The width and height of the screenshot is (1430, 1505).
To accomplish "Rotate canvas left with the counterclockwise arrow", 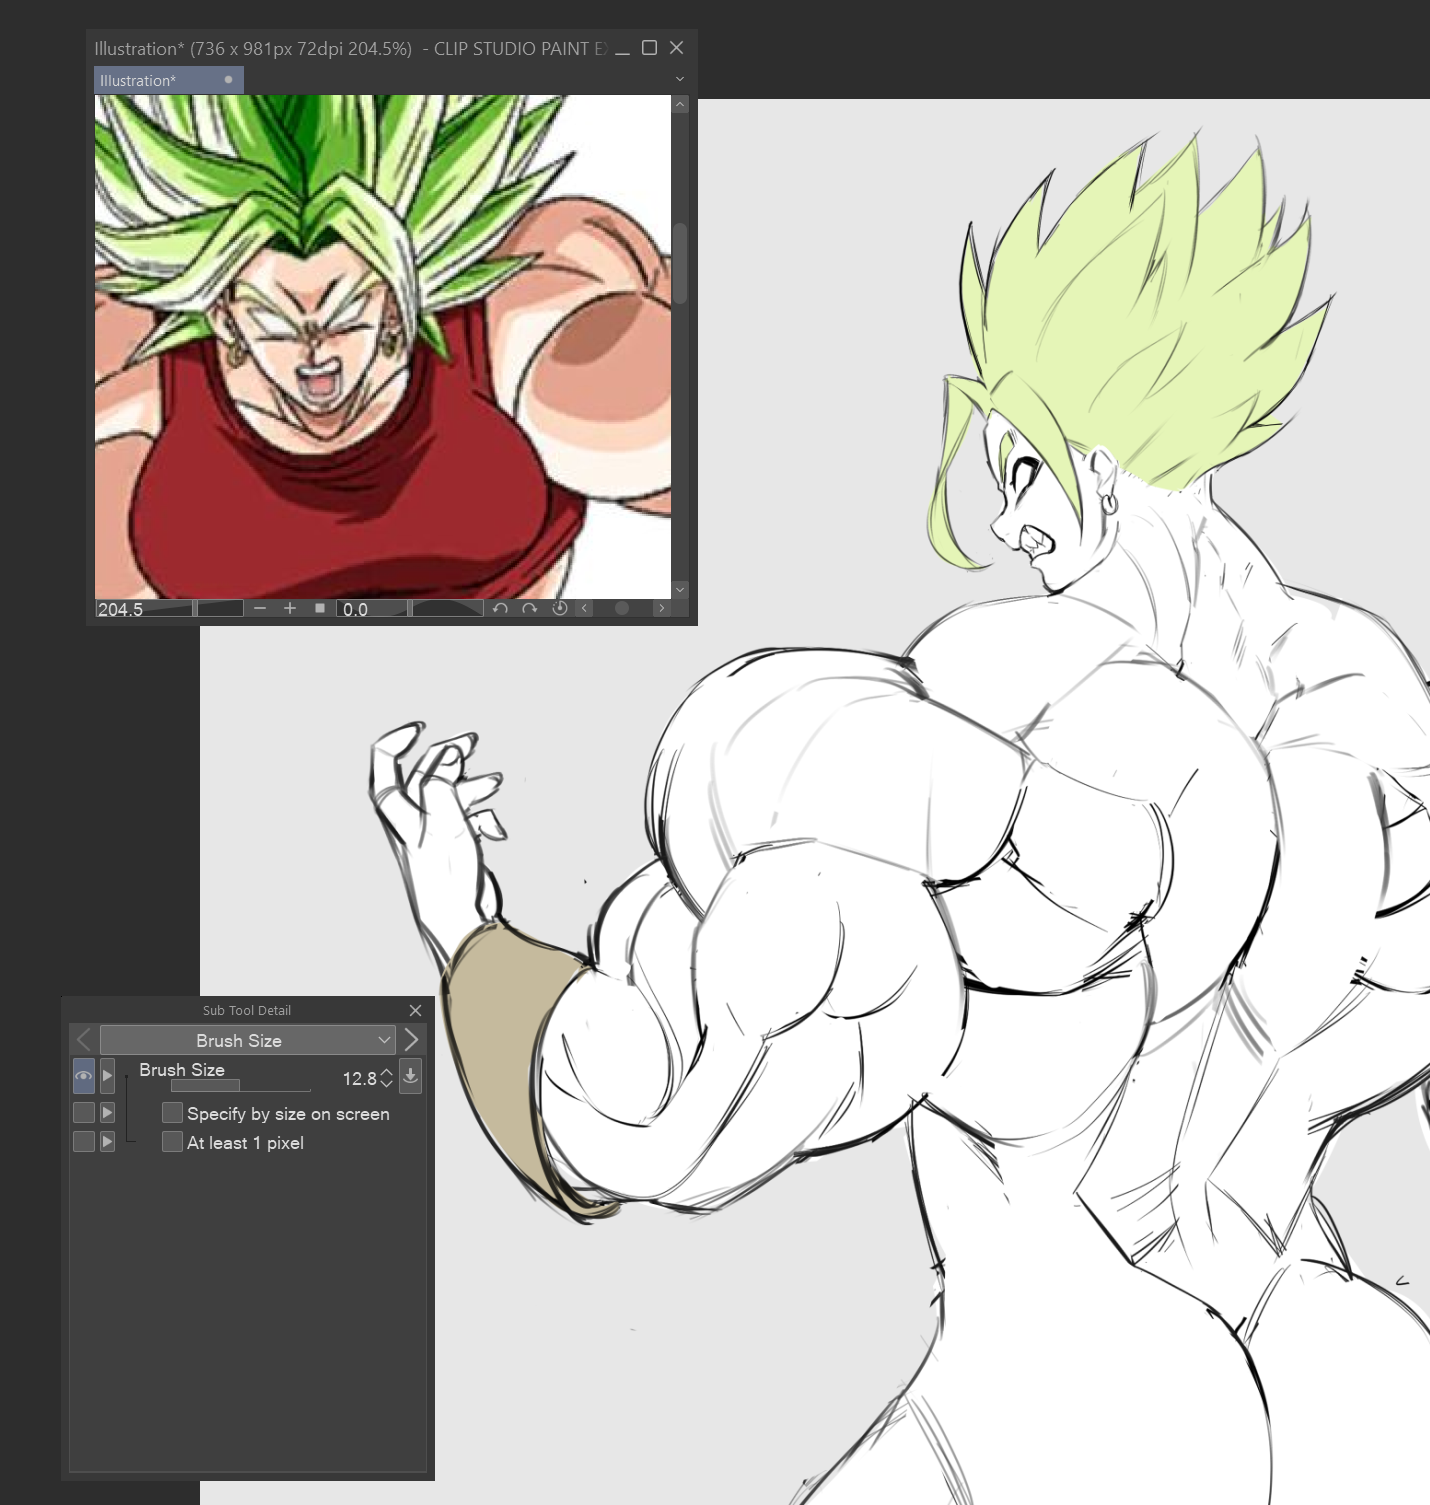I will (500, 608).
